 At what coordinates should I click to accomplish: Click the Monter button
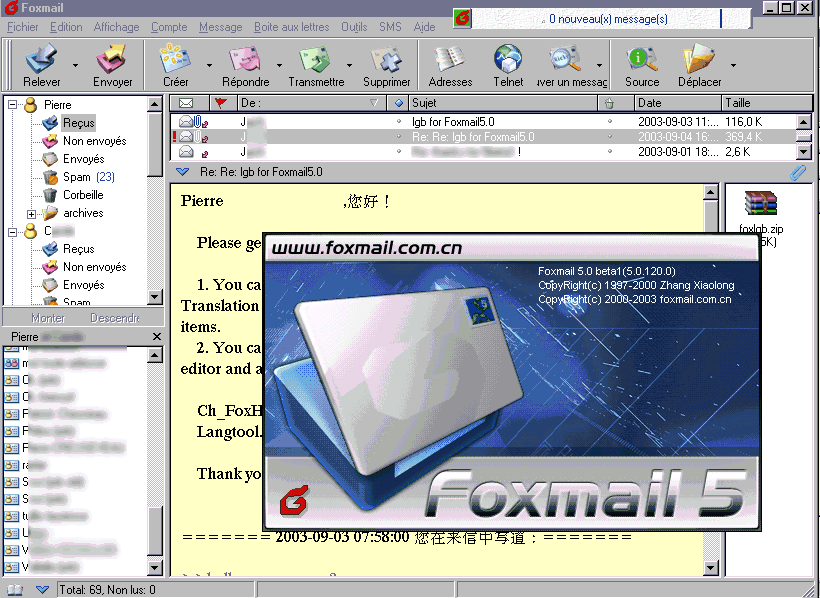pos(48,318)
